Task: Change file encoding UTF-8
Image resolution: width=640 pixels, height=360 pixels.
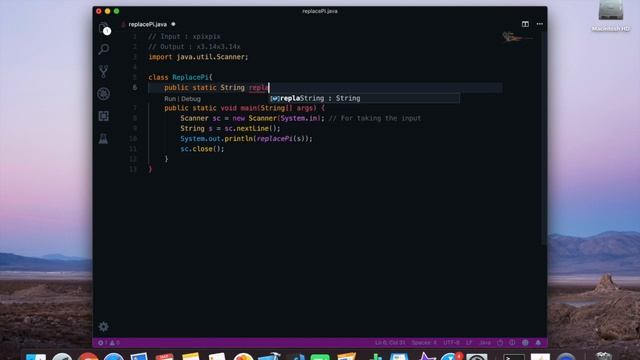Action: pyautogui.click(x=451, y=342)
